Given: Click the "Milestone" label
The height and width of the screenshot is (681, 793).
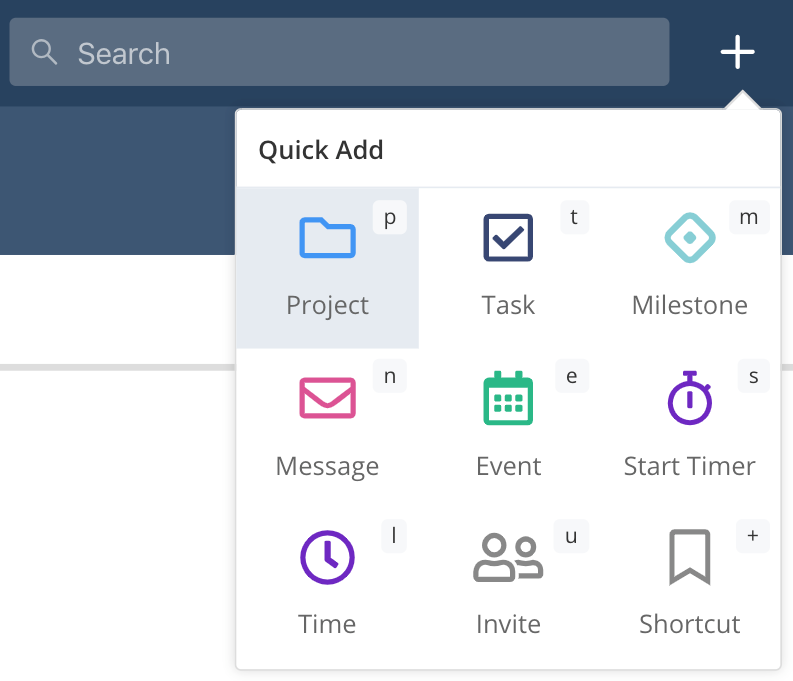Looking at the screenshot, I should 689,305.
